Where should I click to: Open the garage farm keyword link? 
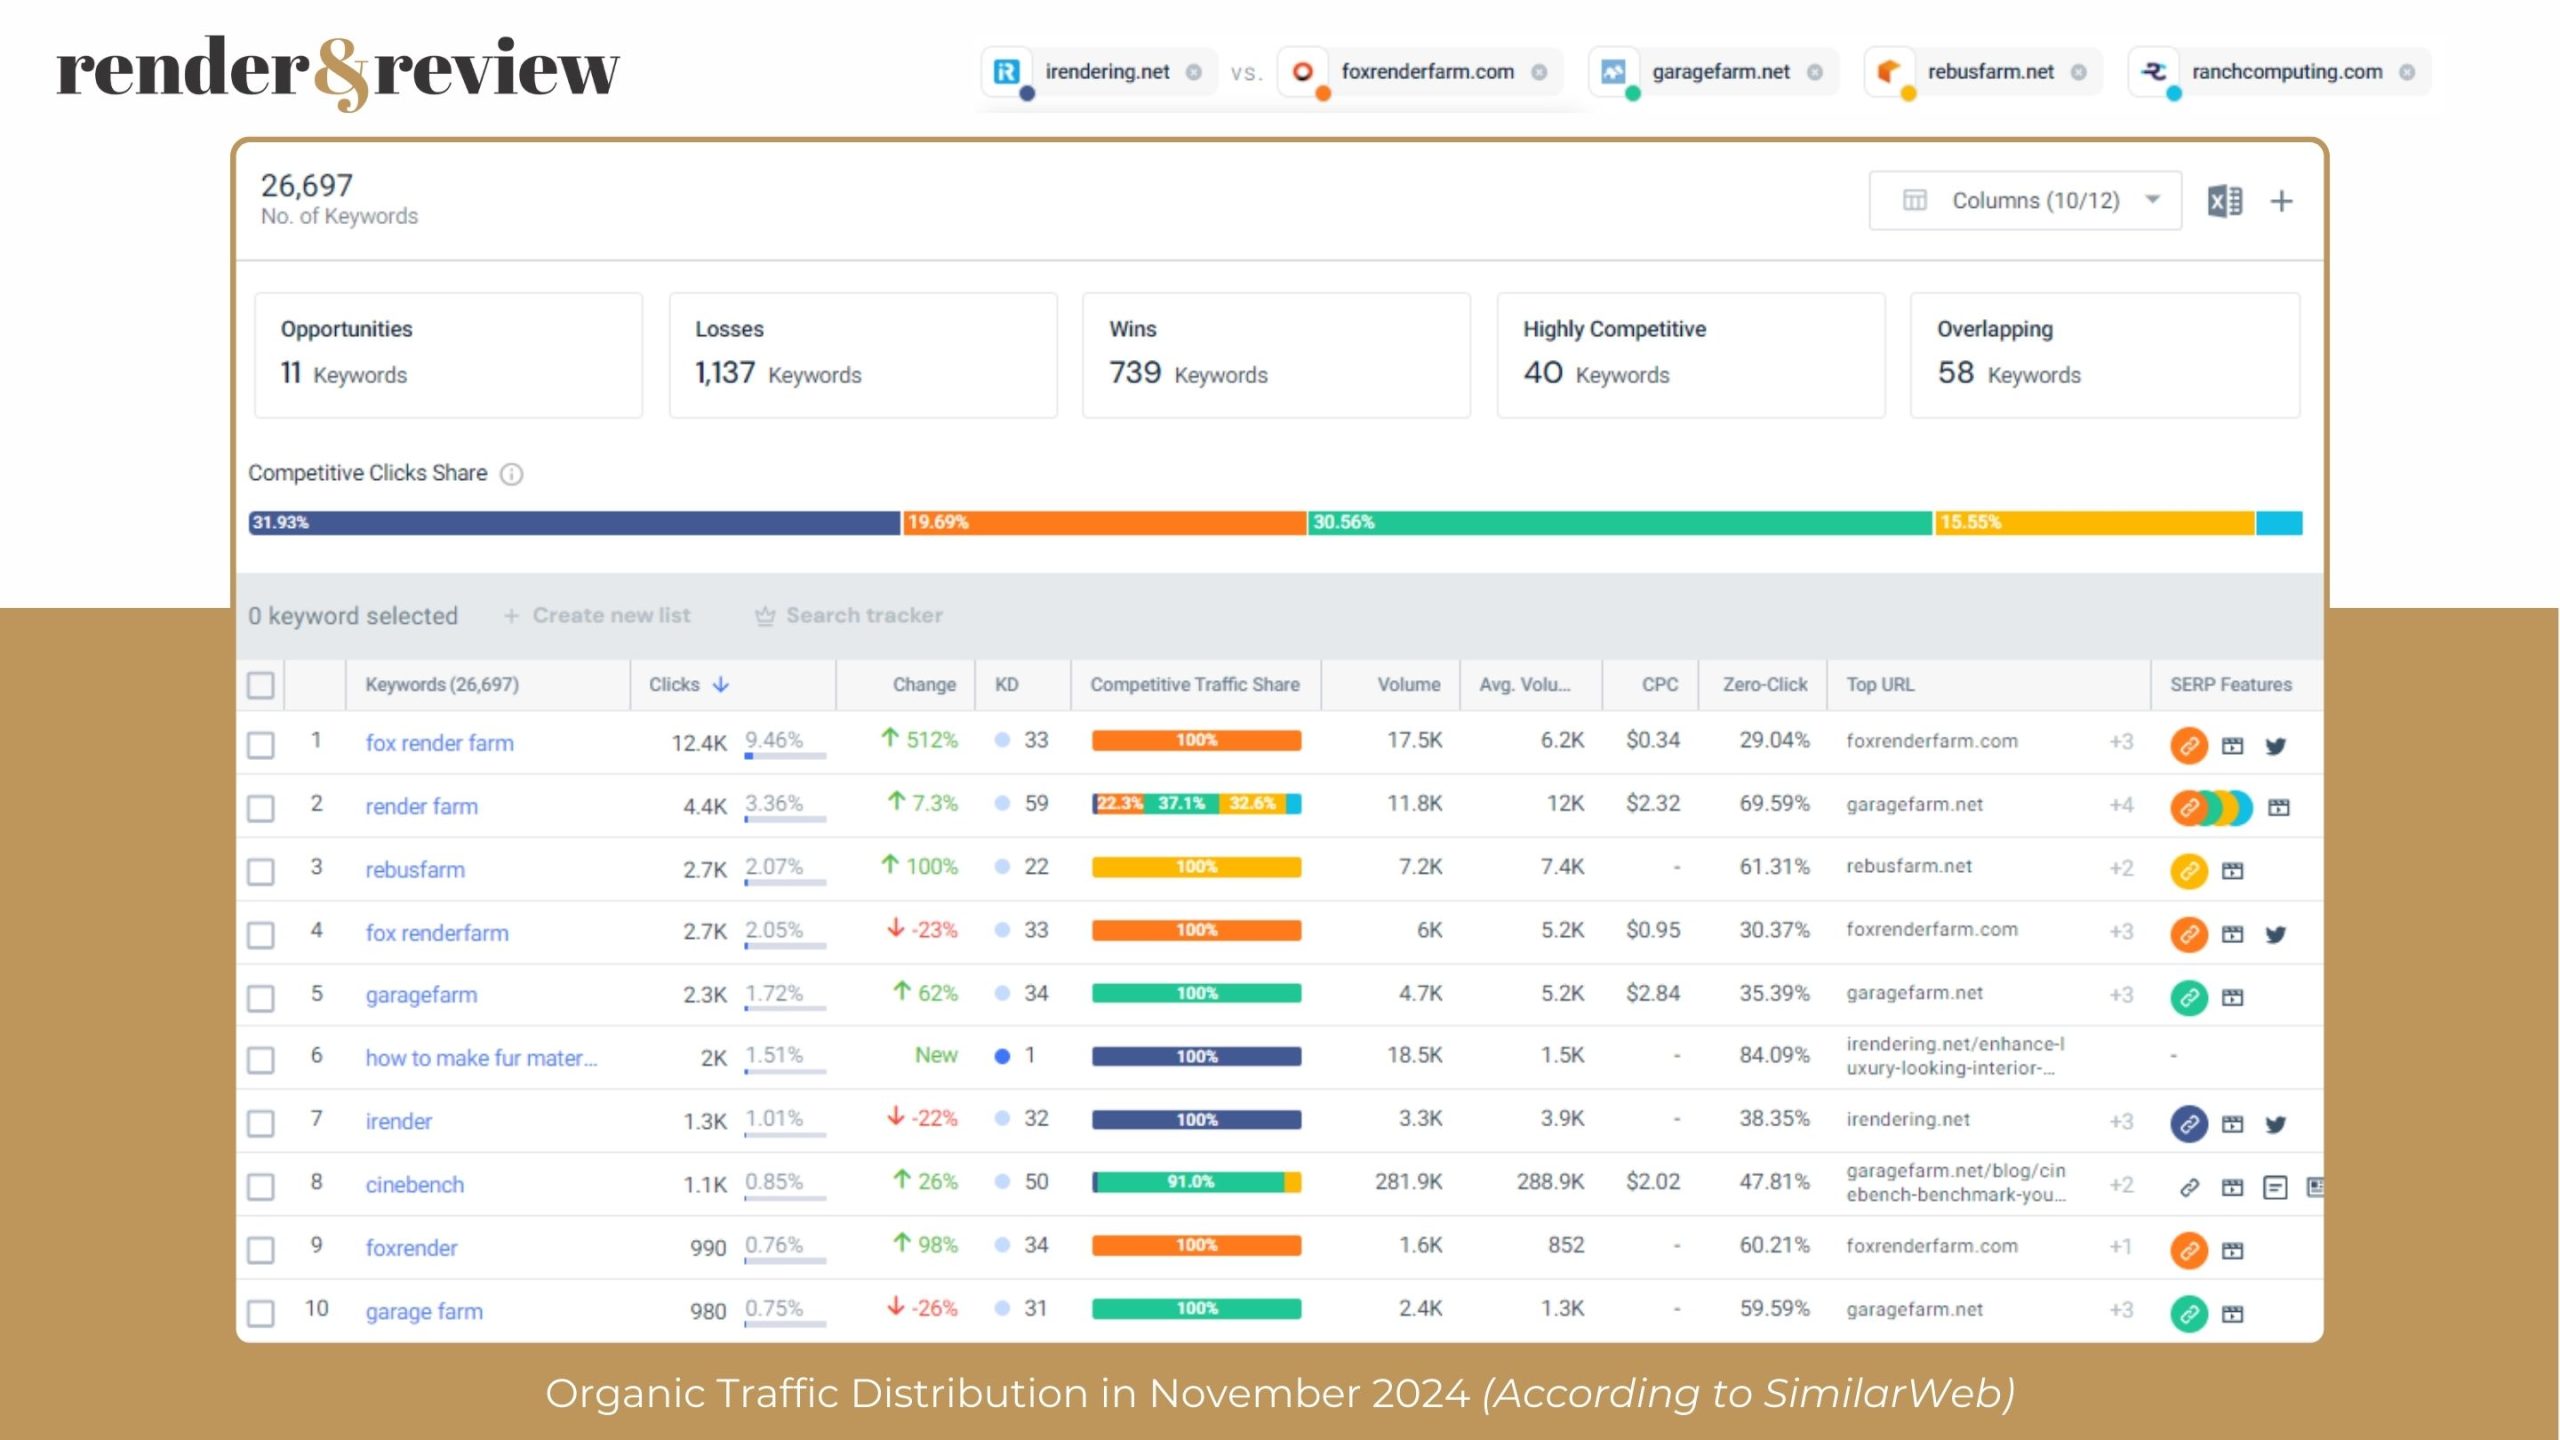[x=424, y=1311]
